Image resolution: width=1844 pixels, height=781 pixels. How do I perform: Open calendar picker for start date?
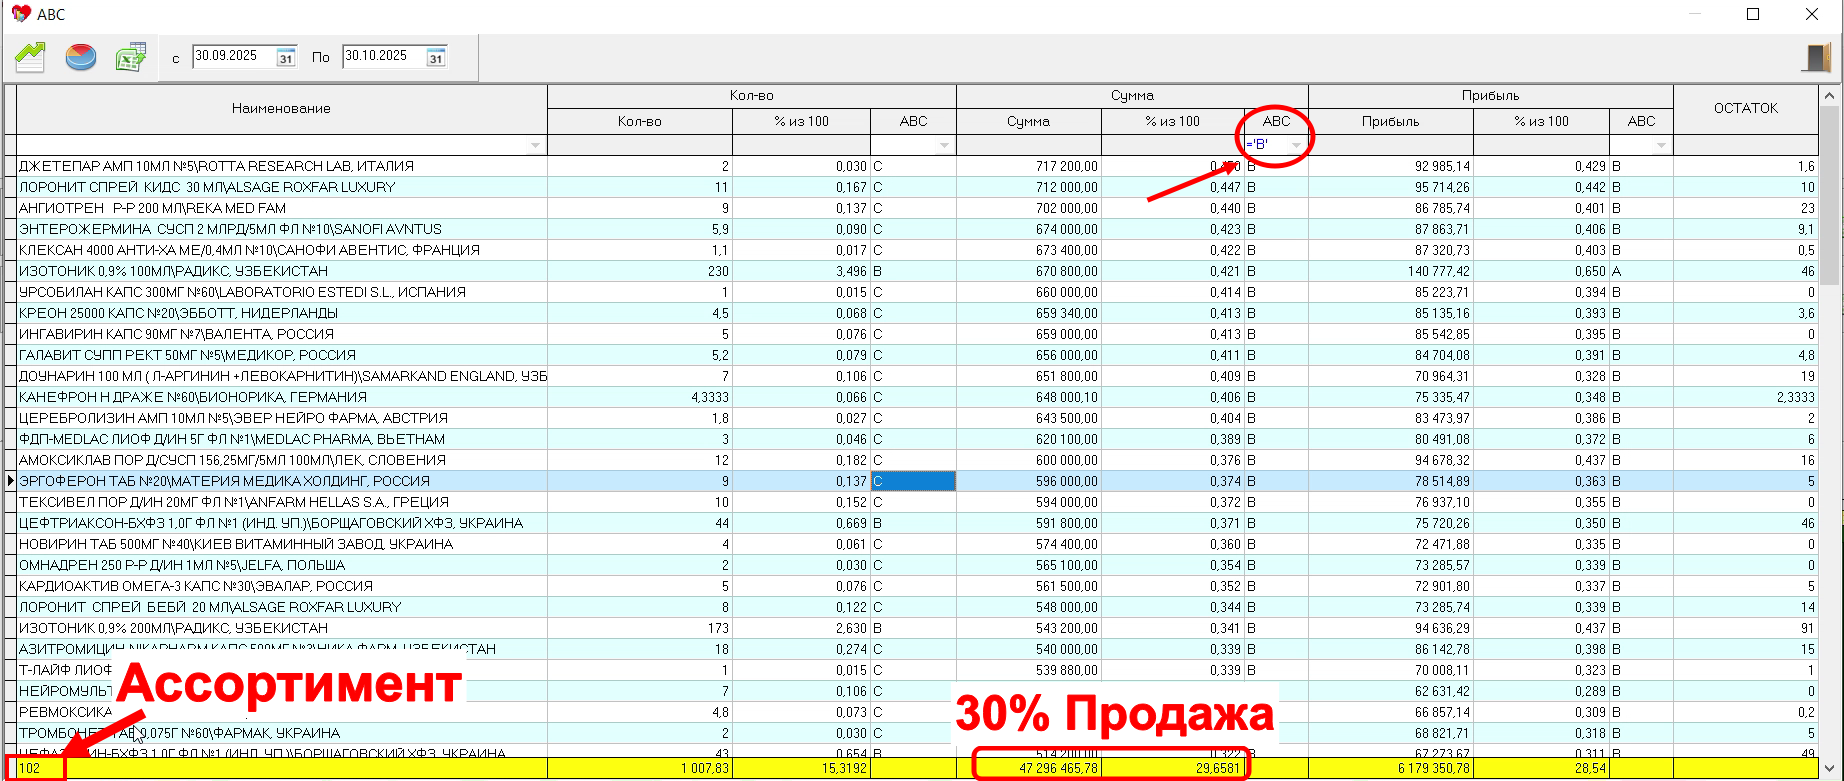pos(286,57)
